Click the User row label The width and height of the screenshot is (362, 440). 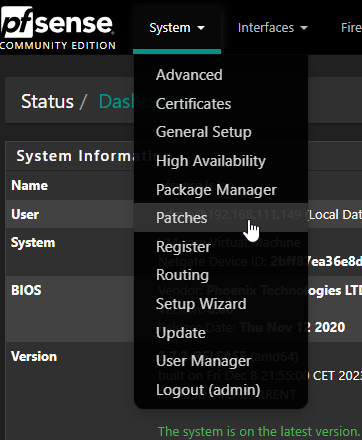point(25,214)
